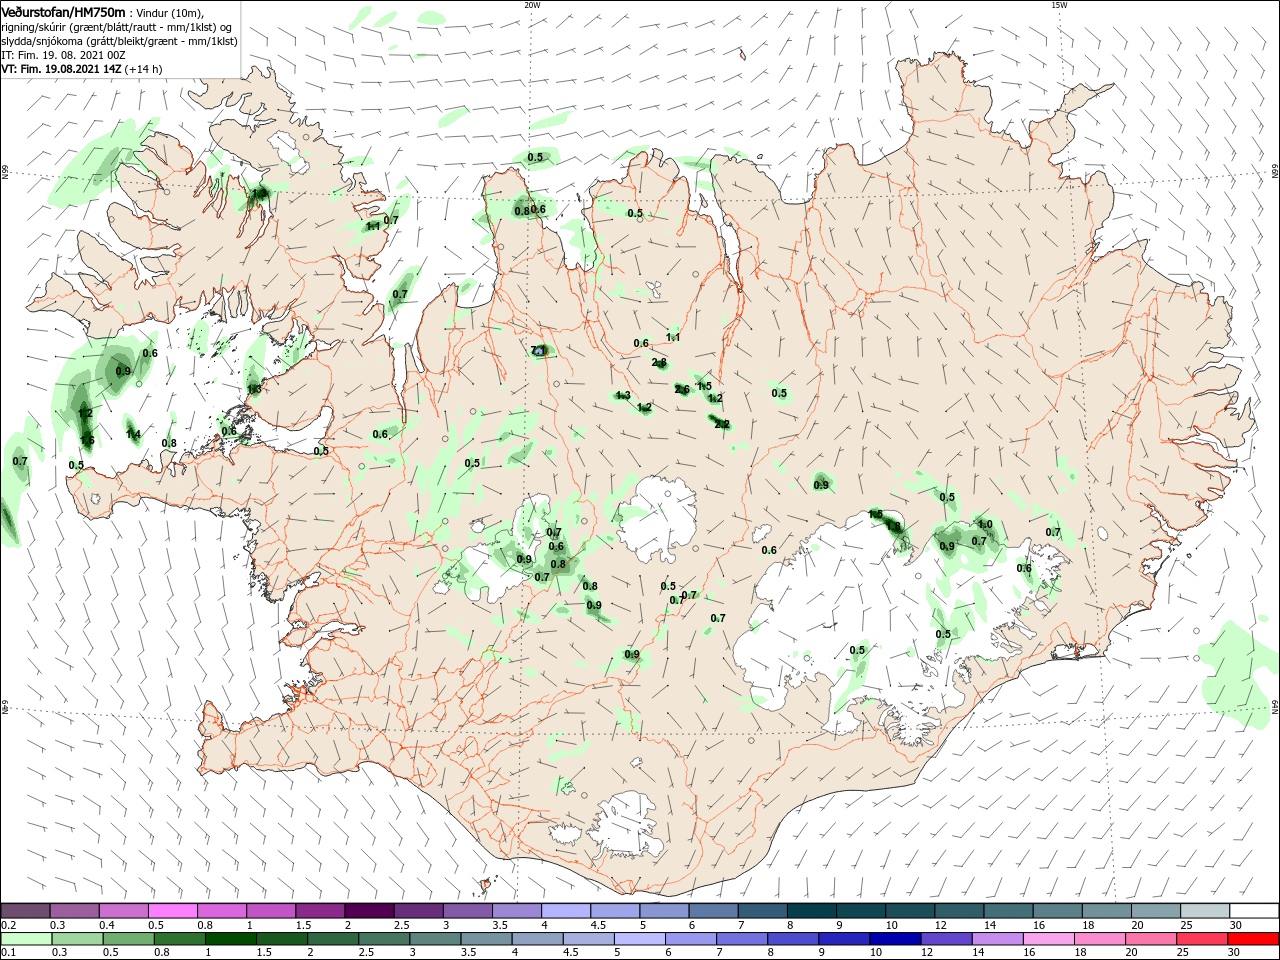Pick the white 30 swatch in upper legend row
Viewport: 1280px width, 960px height.
tap(1253, 911)
